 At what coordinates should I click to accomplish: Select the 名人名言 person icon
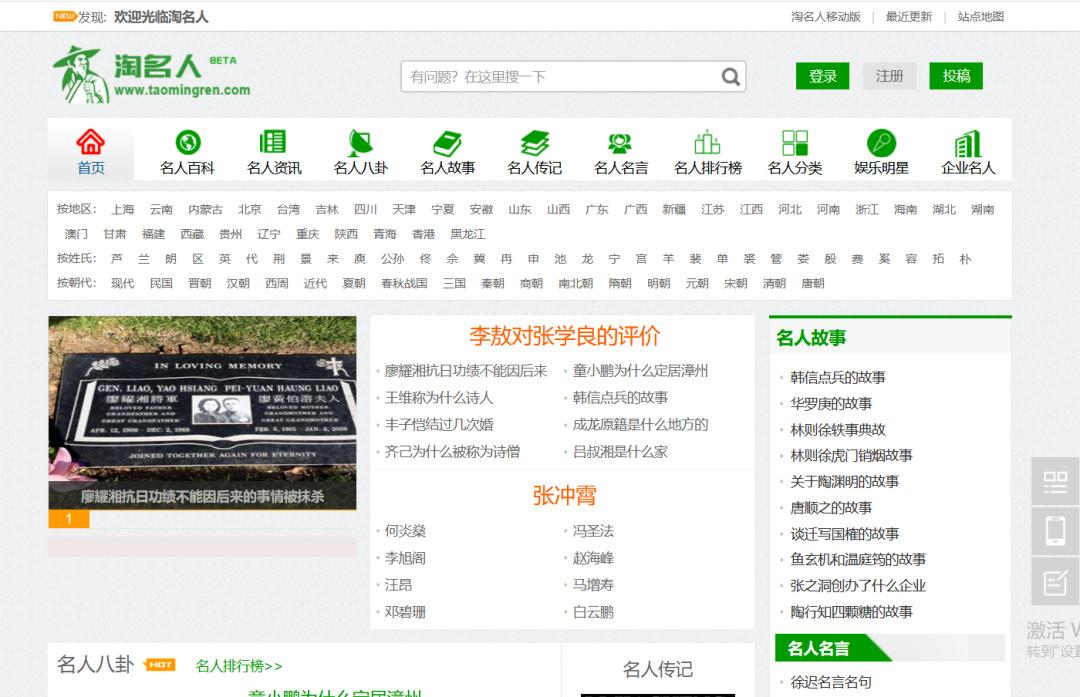621,142
